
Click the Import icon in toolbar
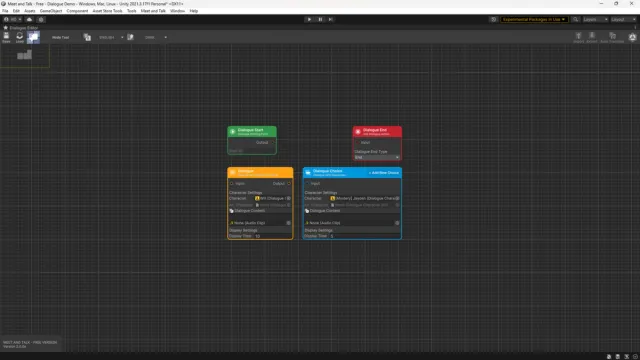578,37
